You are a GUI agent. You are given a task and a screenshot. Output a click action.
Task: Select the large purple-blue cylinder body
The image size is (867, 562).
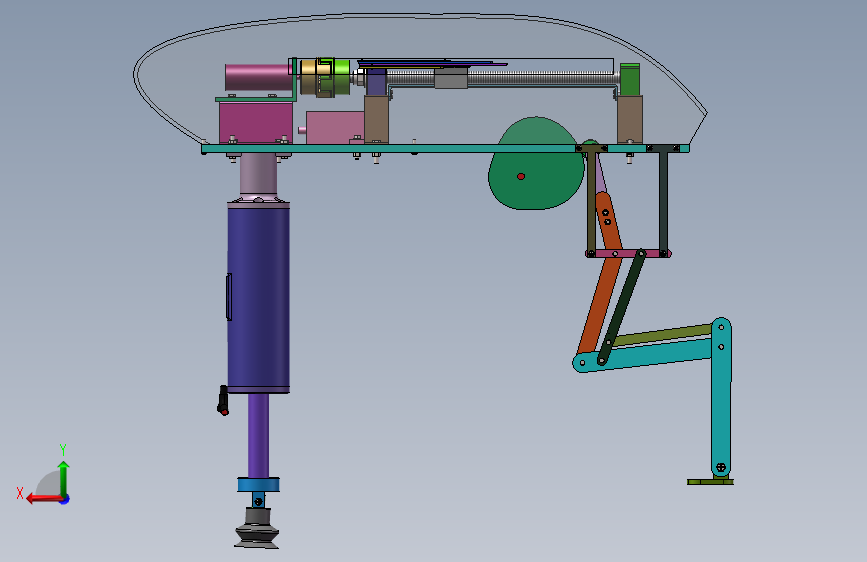(x=258, y=297)
